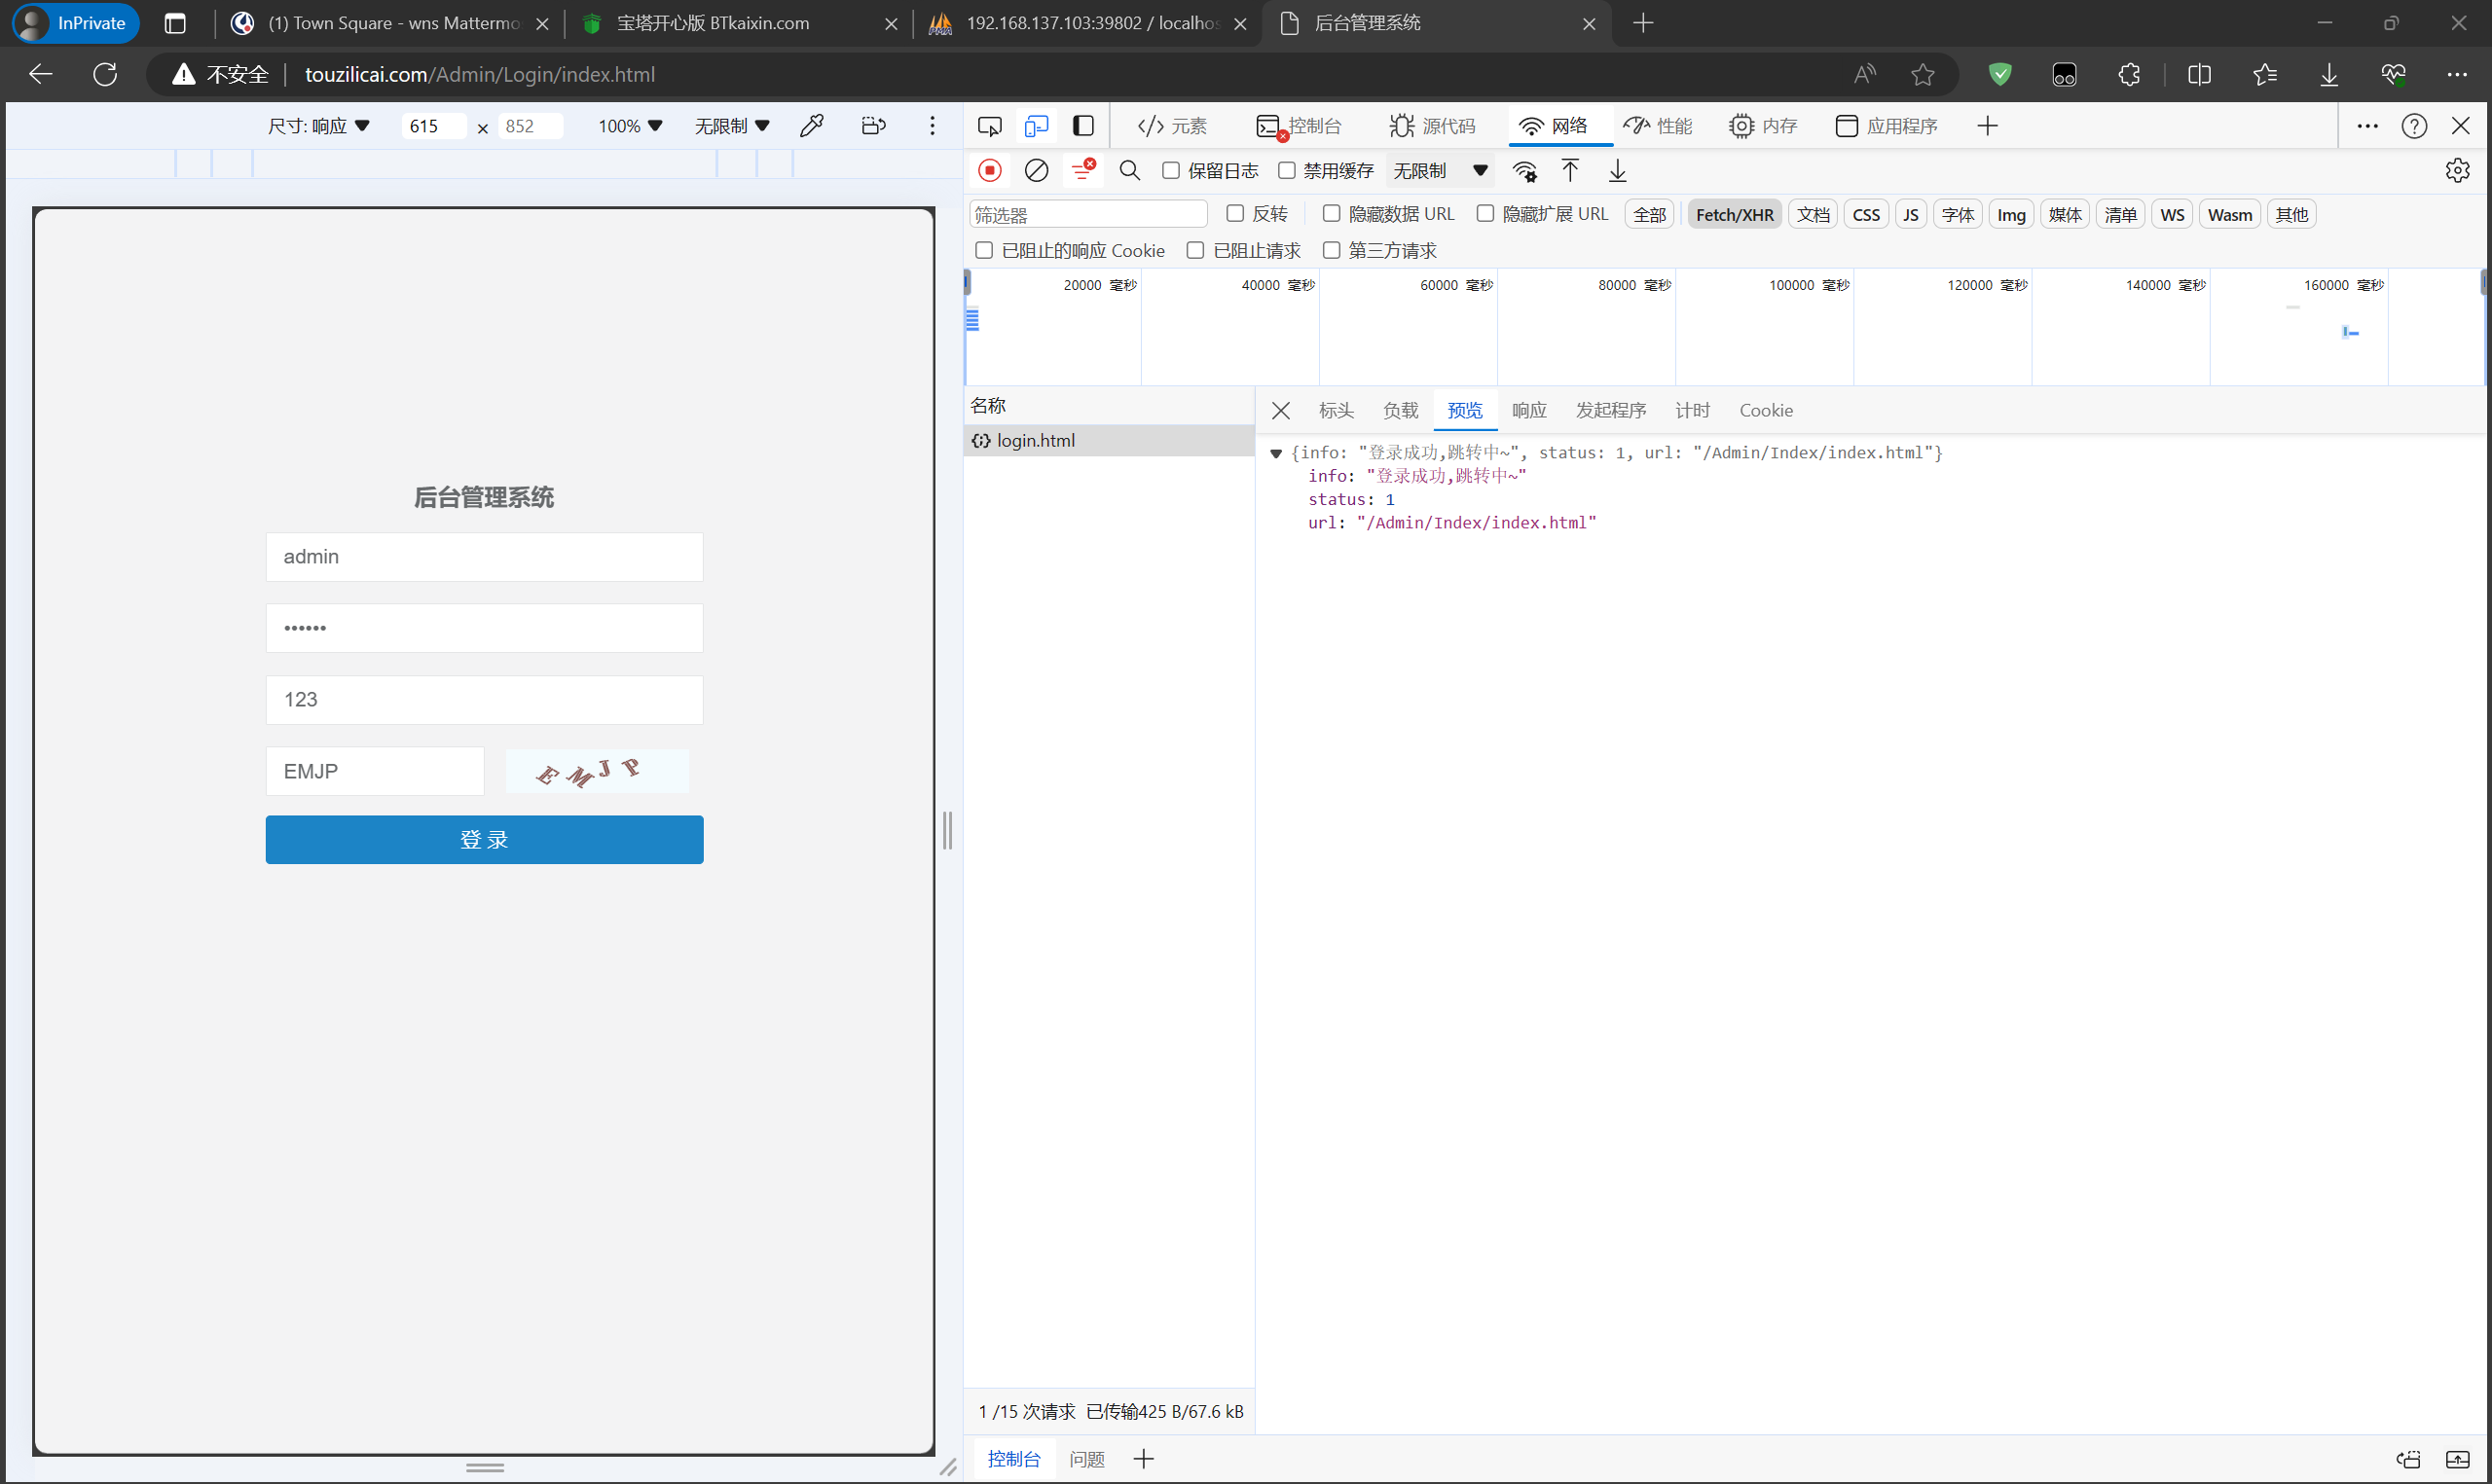This screenshot has height=1484, width=2492.
Task: Open browser downloads icon
Action: click(2329, 74)
